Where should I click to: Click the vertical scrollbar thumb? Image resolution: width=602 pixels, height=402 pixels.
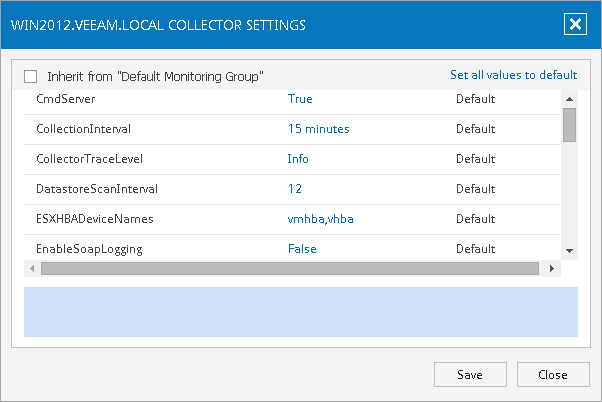click(569, 125)
